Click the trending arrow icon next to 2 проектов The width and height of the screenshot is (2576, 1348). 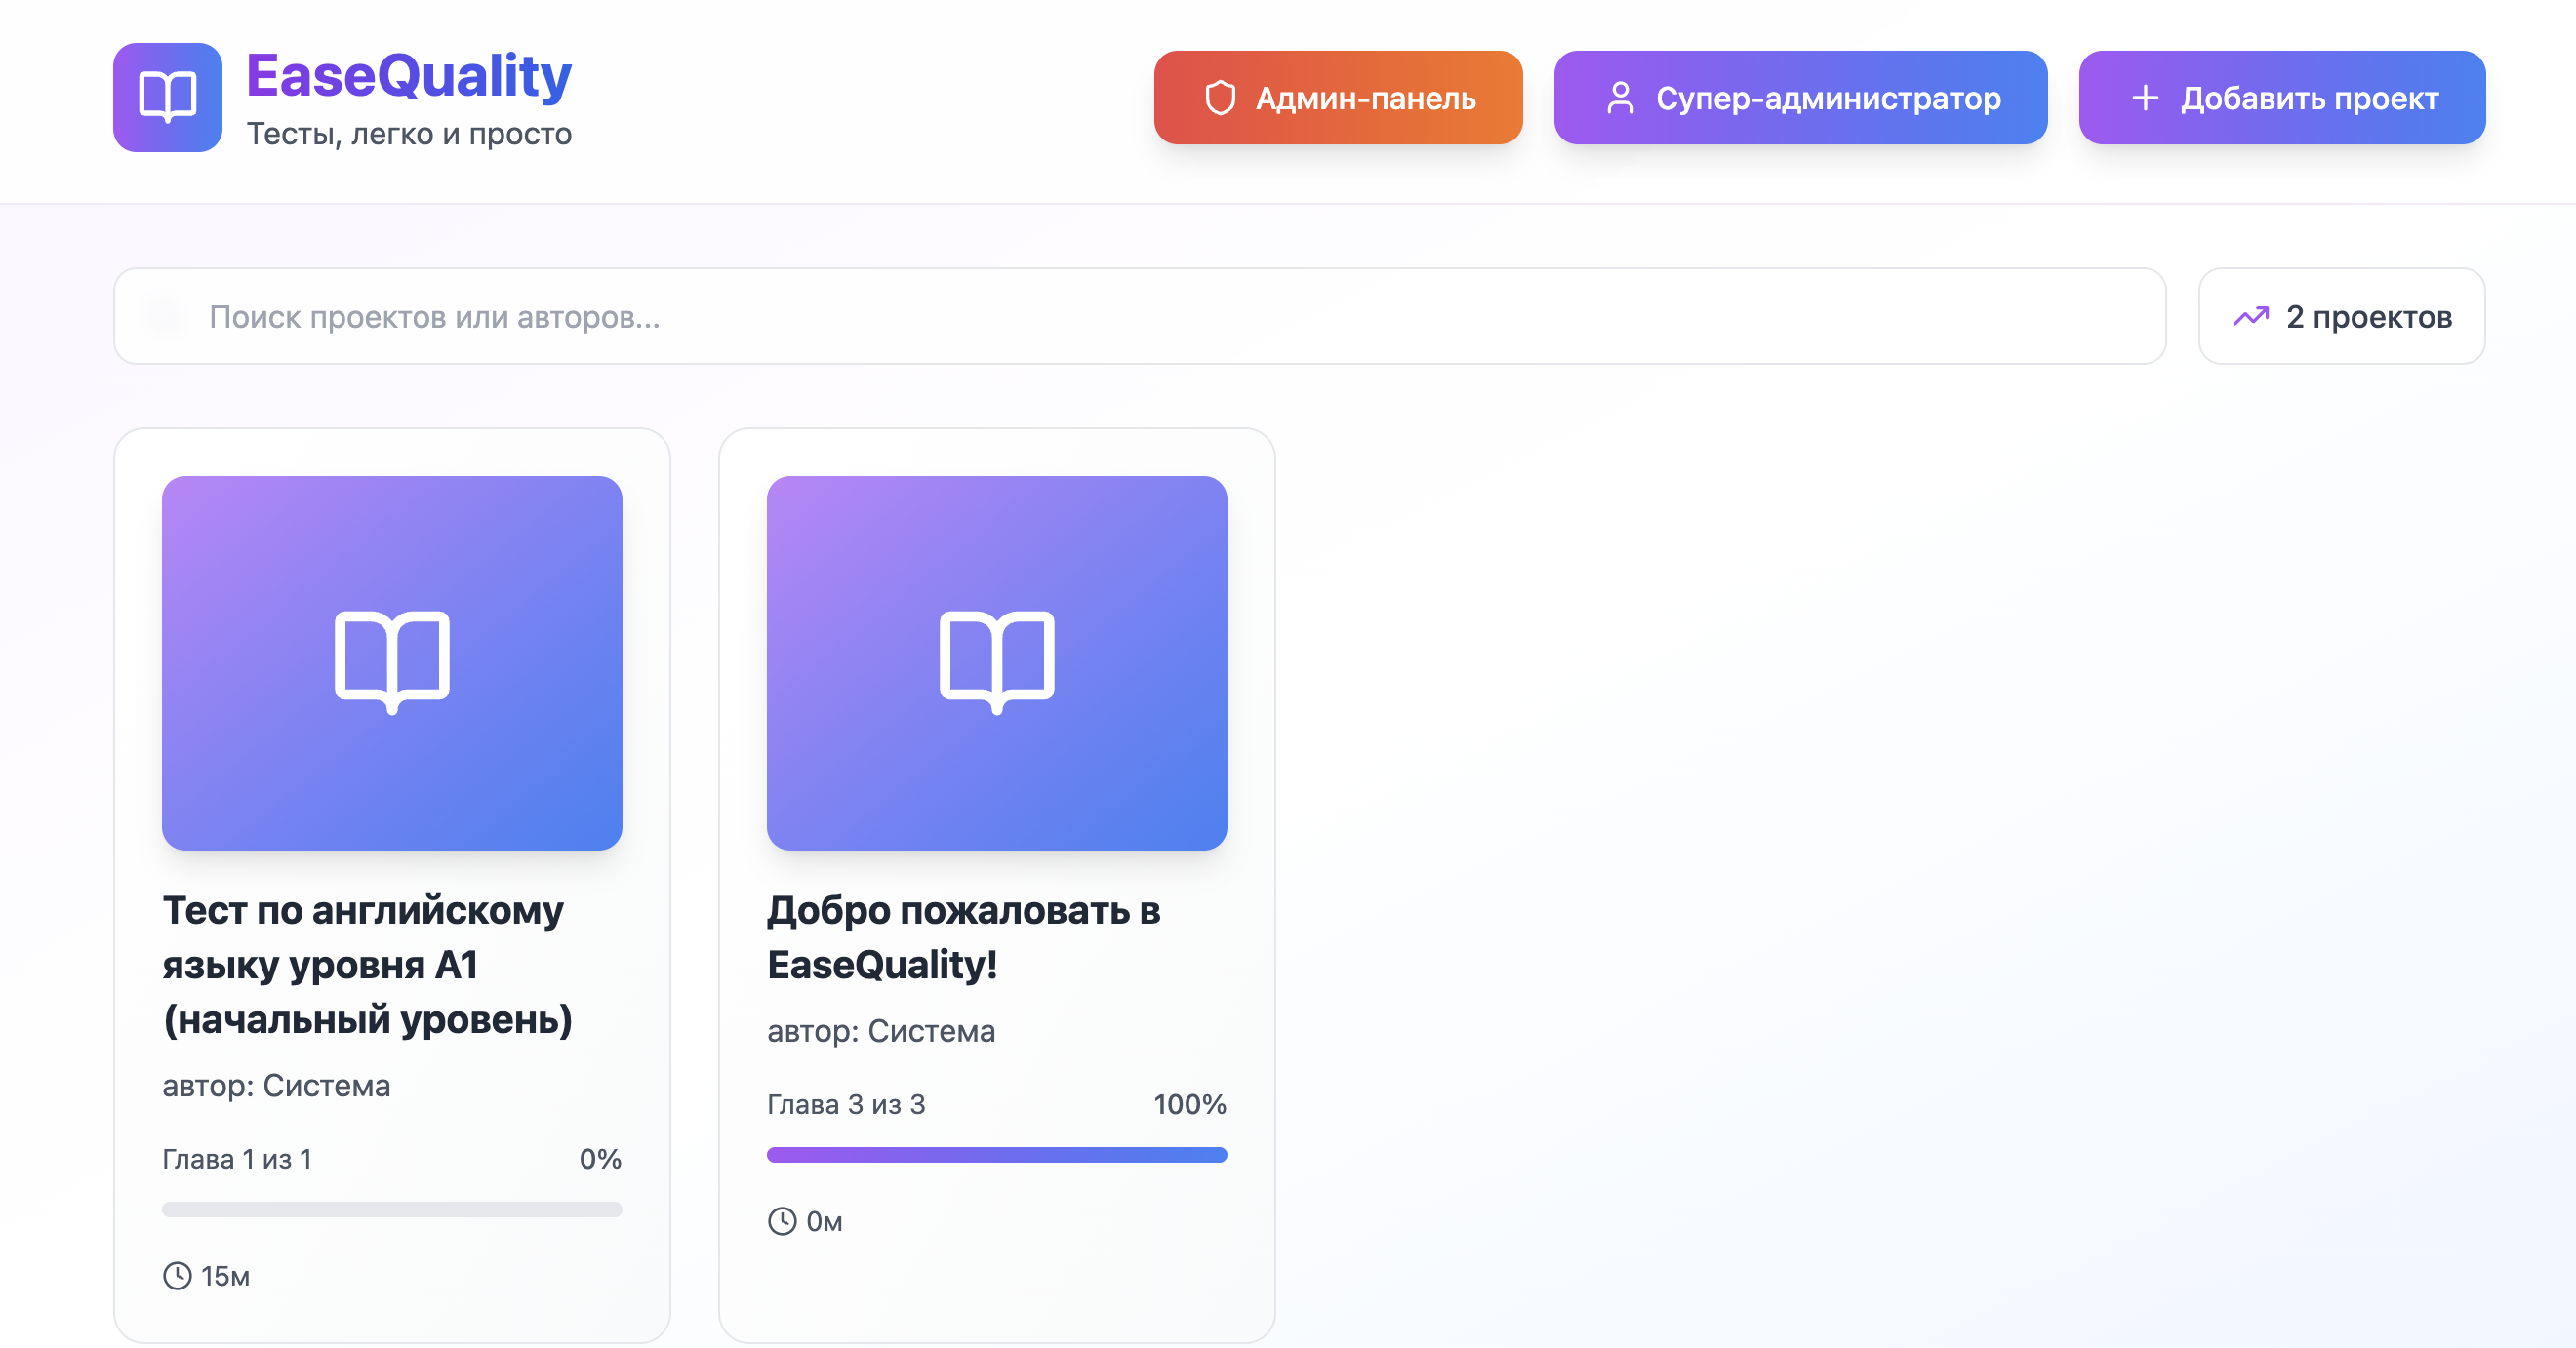(x=2250, y=317)
